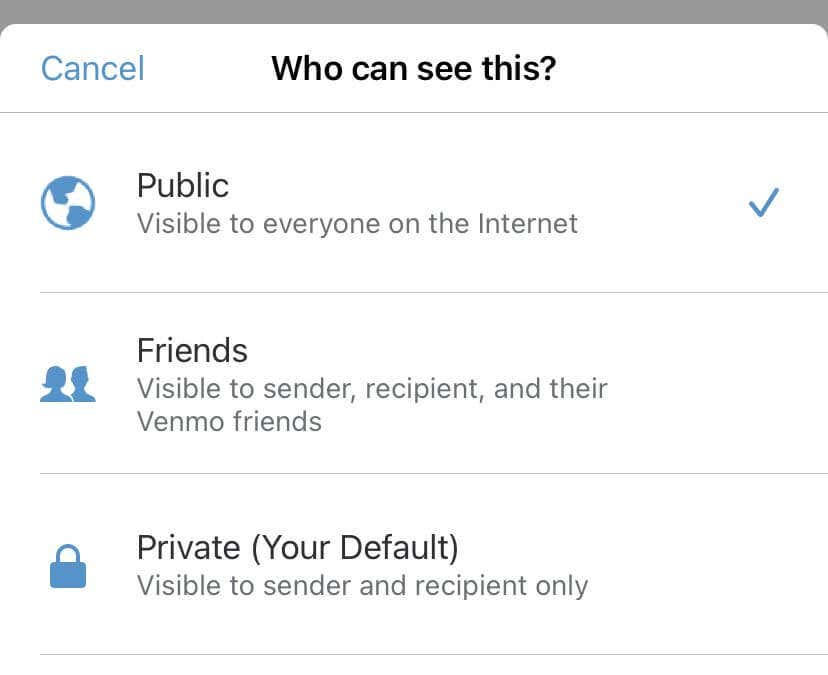Image resolution: width=828 pixels, height=675 pixels.
Task: Click the lock symbol on the Private row
Action: tap(67, 566)
